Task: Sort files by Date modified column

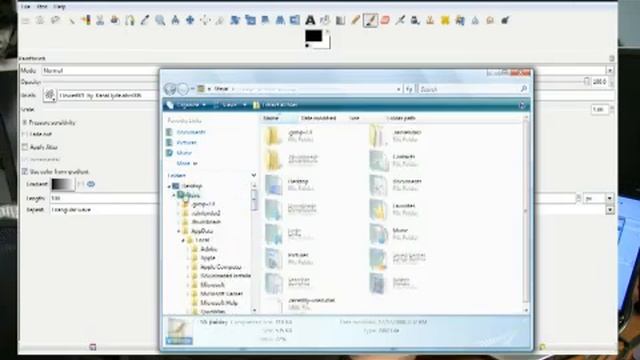Action: (318, 118)
